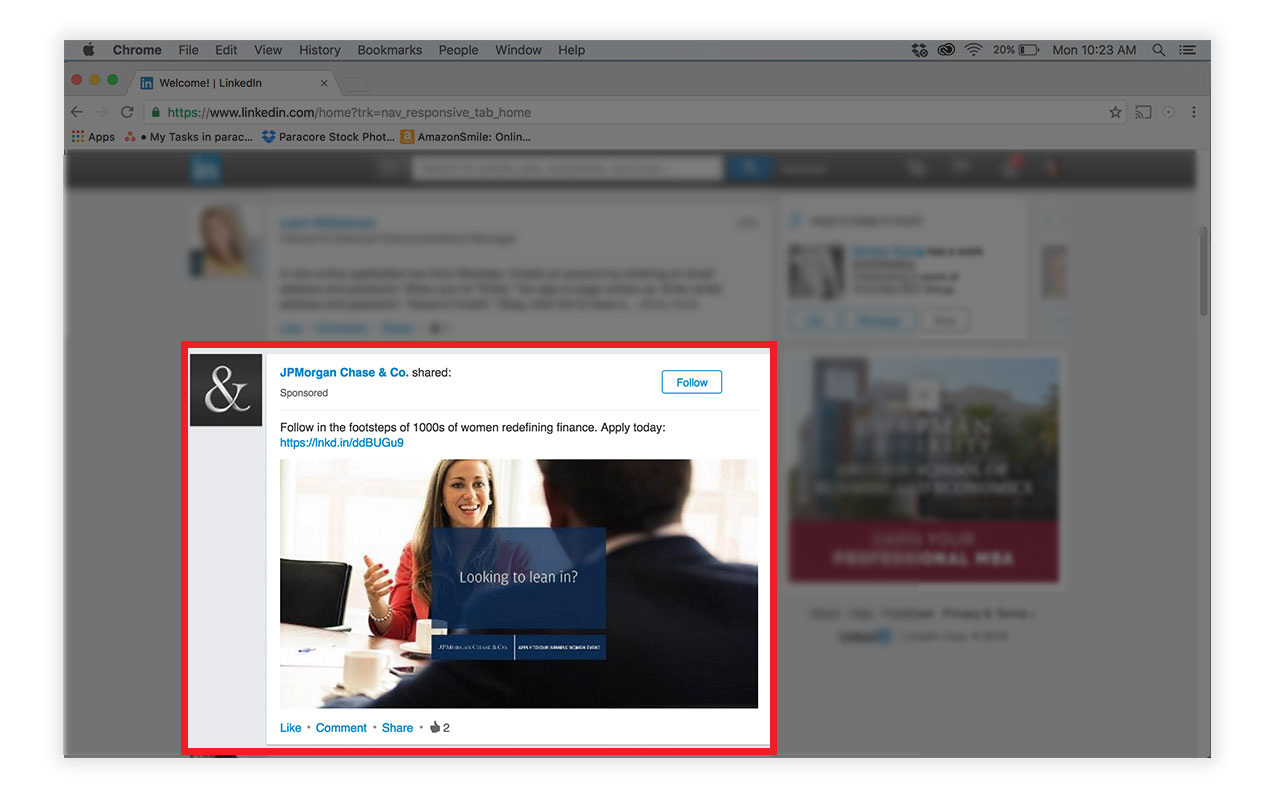The width and height of the screenshot is (1275, 798).
Task: Reload the current page
Action: coord(127,112)
